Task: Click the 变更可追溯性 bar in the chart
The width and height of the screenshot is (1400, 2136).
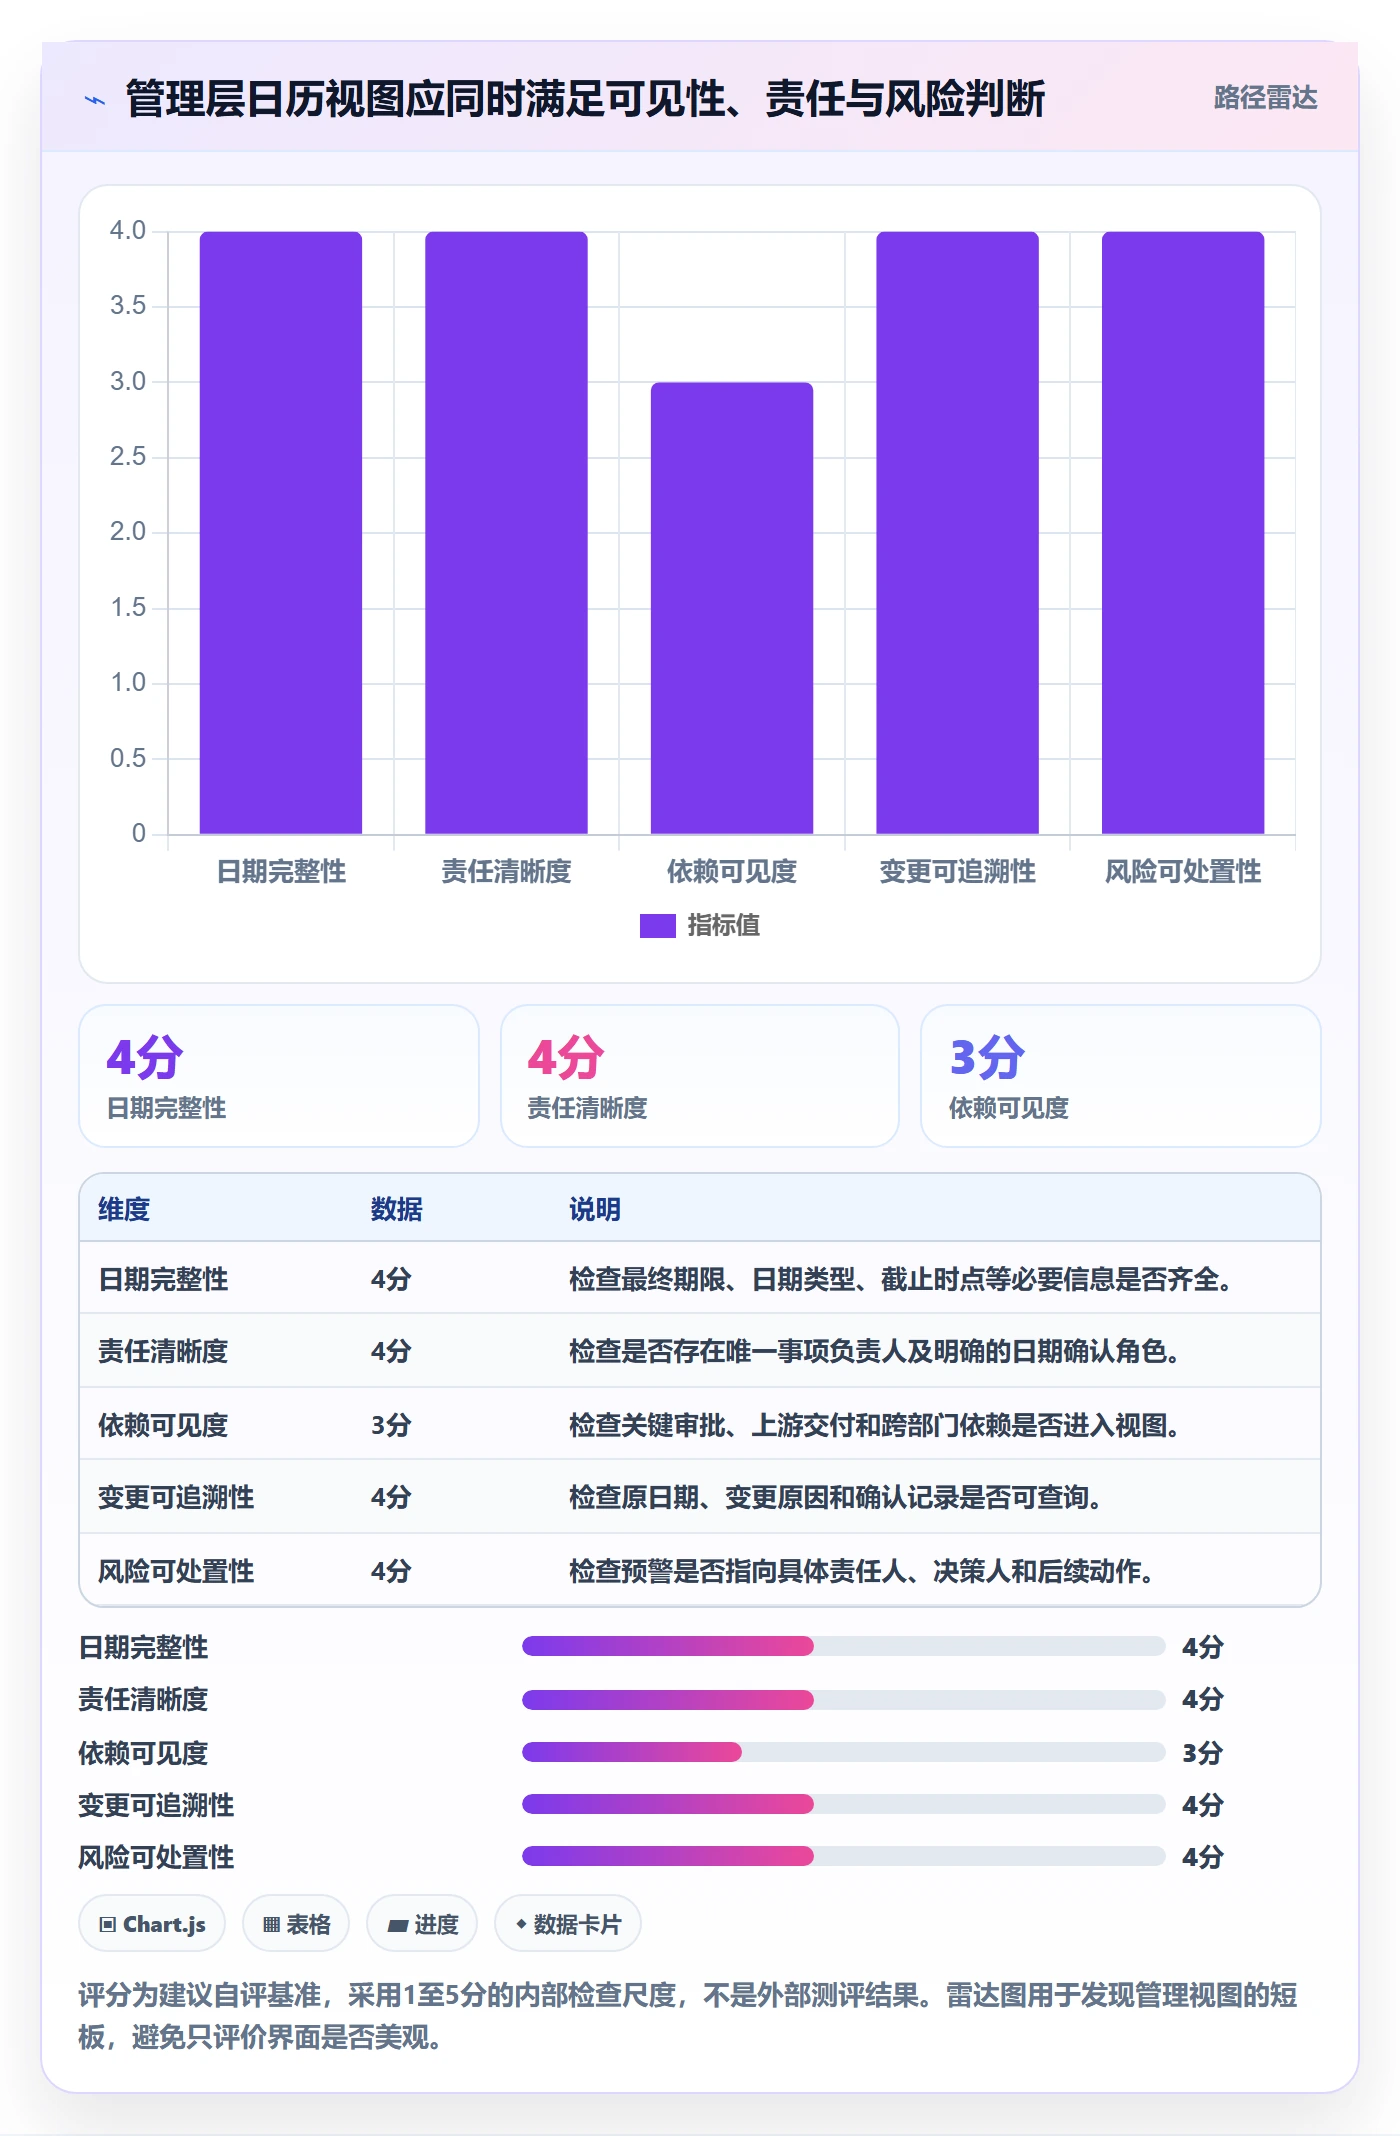Action: click(957, 533)
